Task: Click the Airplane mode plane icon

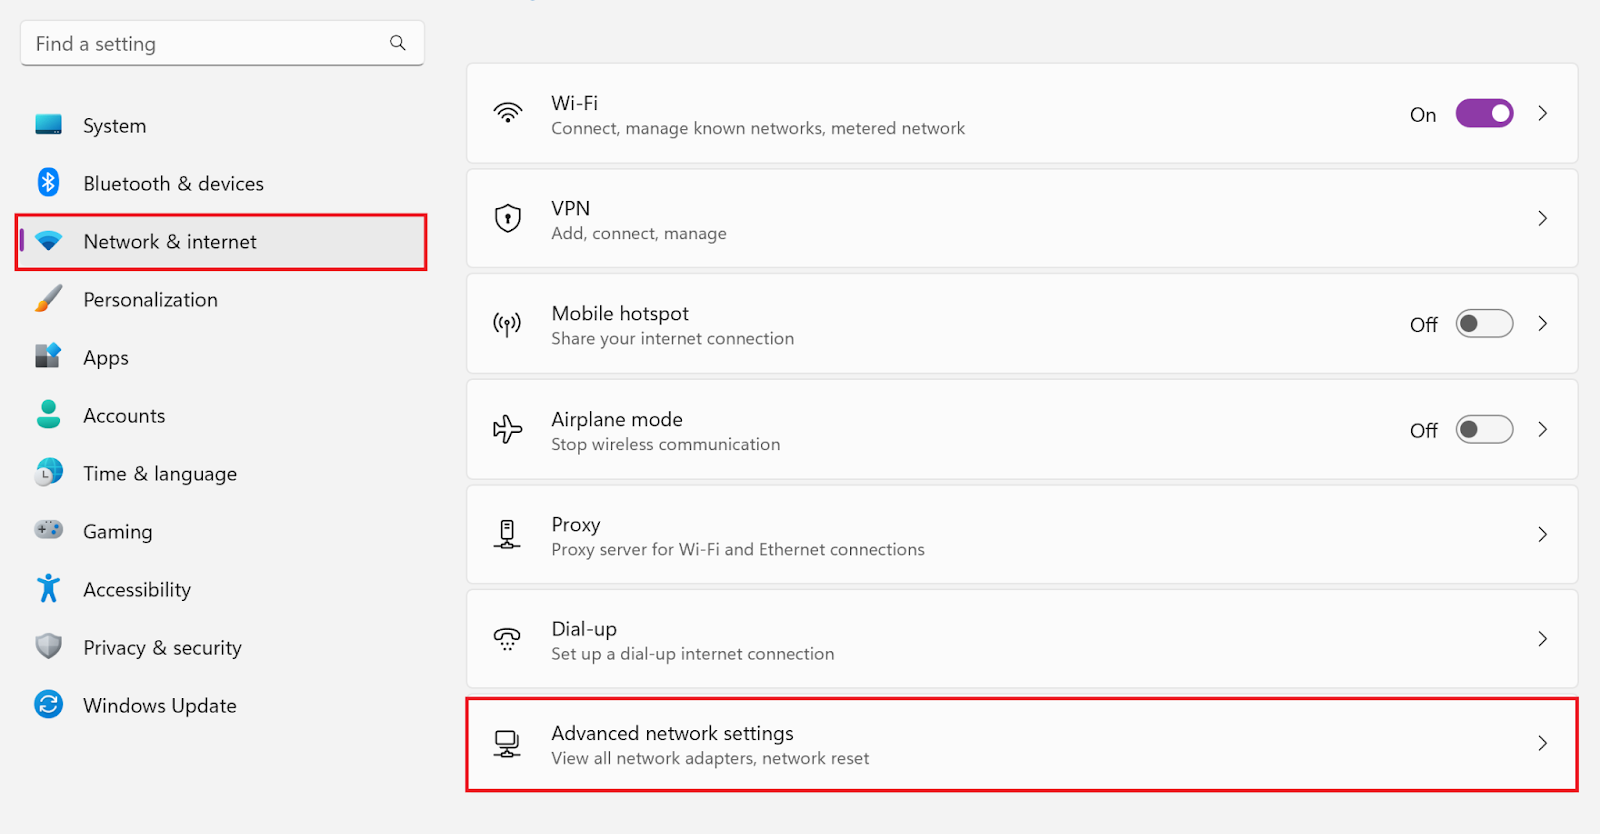Action: 508,430
